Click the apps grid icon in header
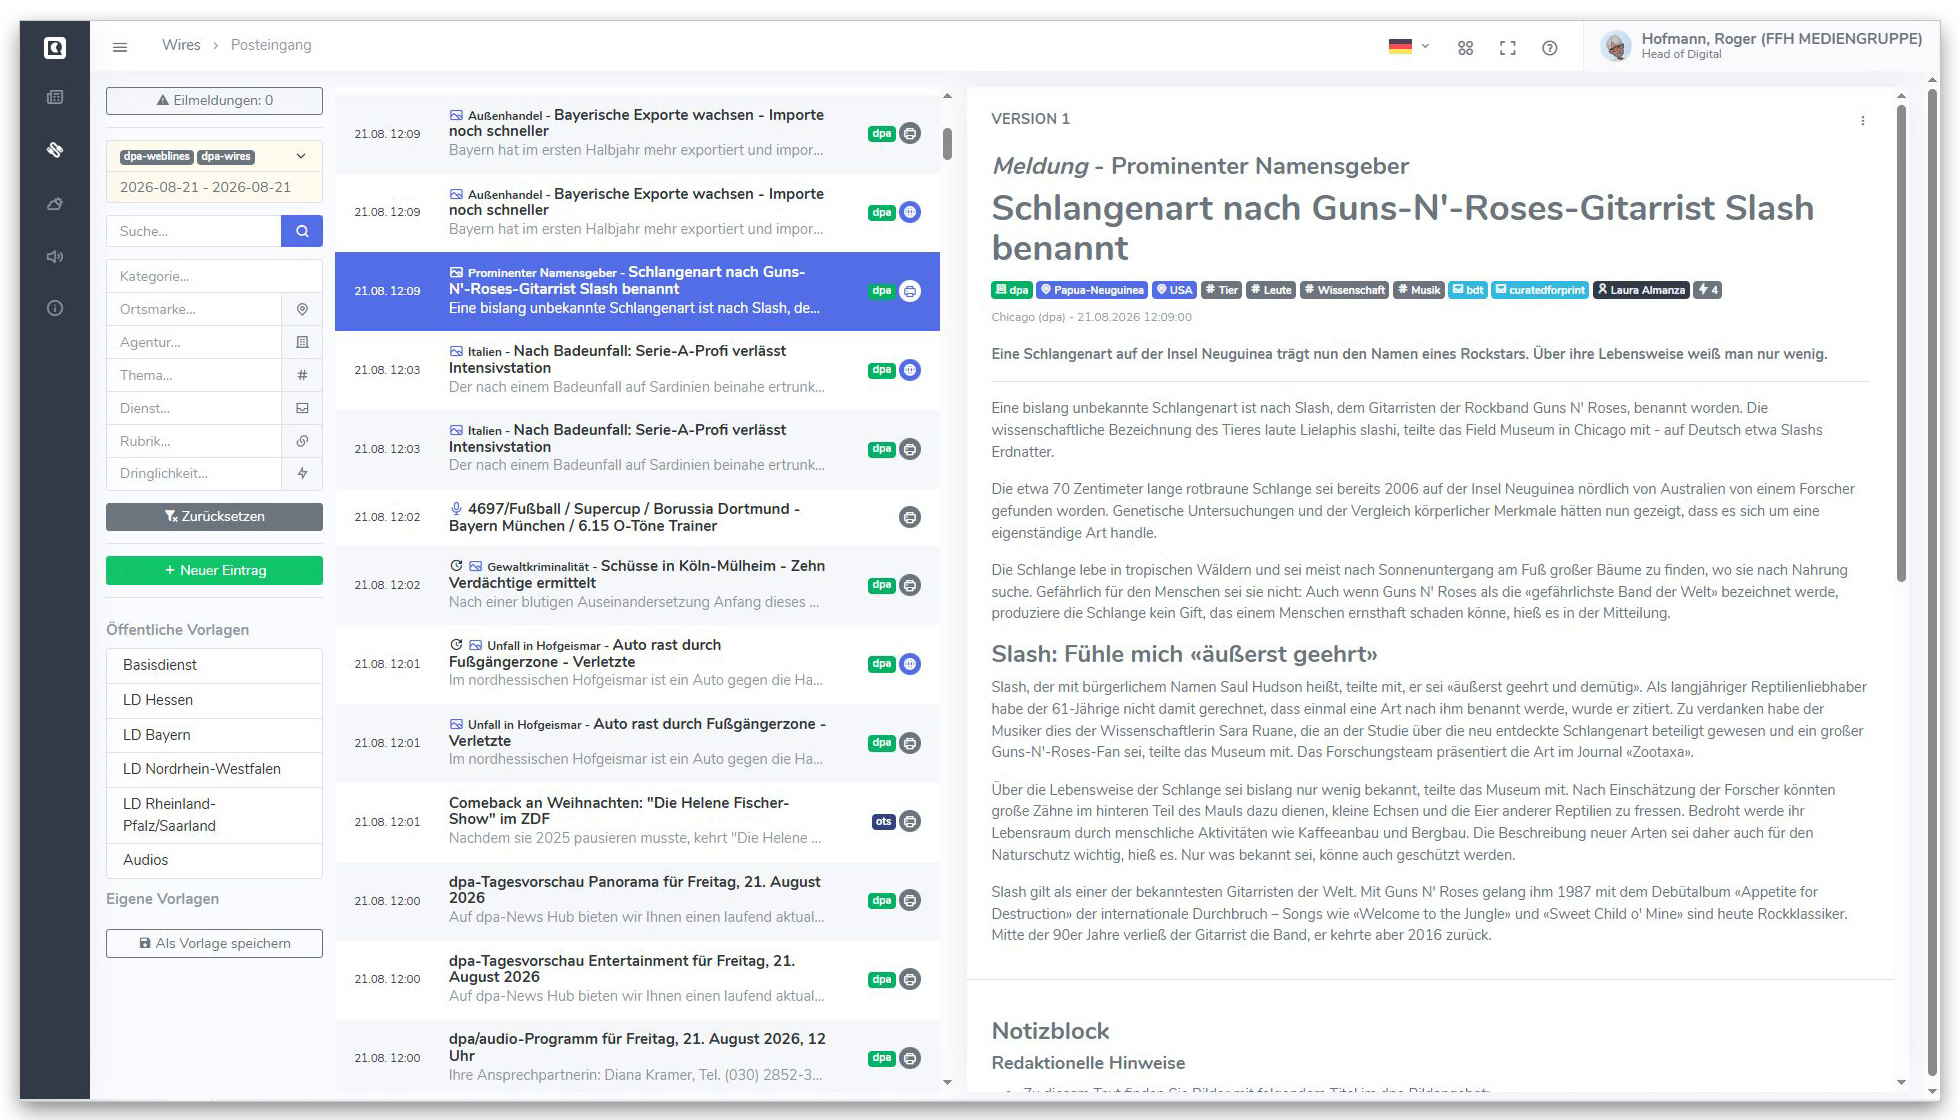 coord(1465,47)
